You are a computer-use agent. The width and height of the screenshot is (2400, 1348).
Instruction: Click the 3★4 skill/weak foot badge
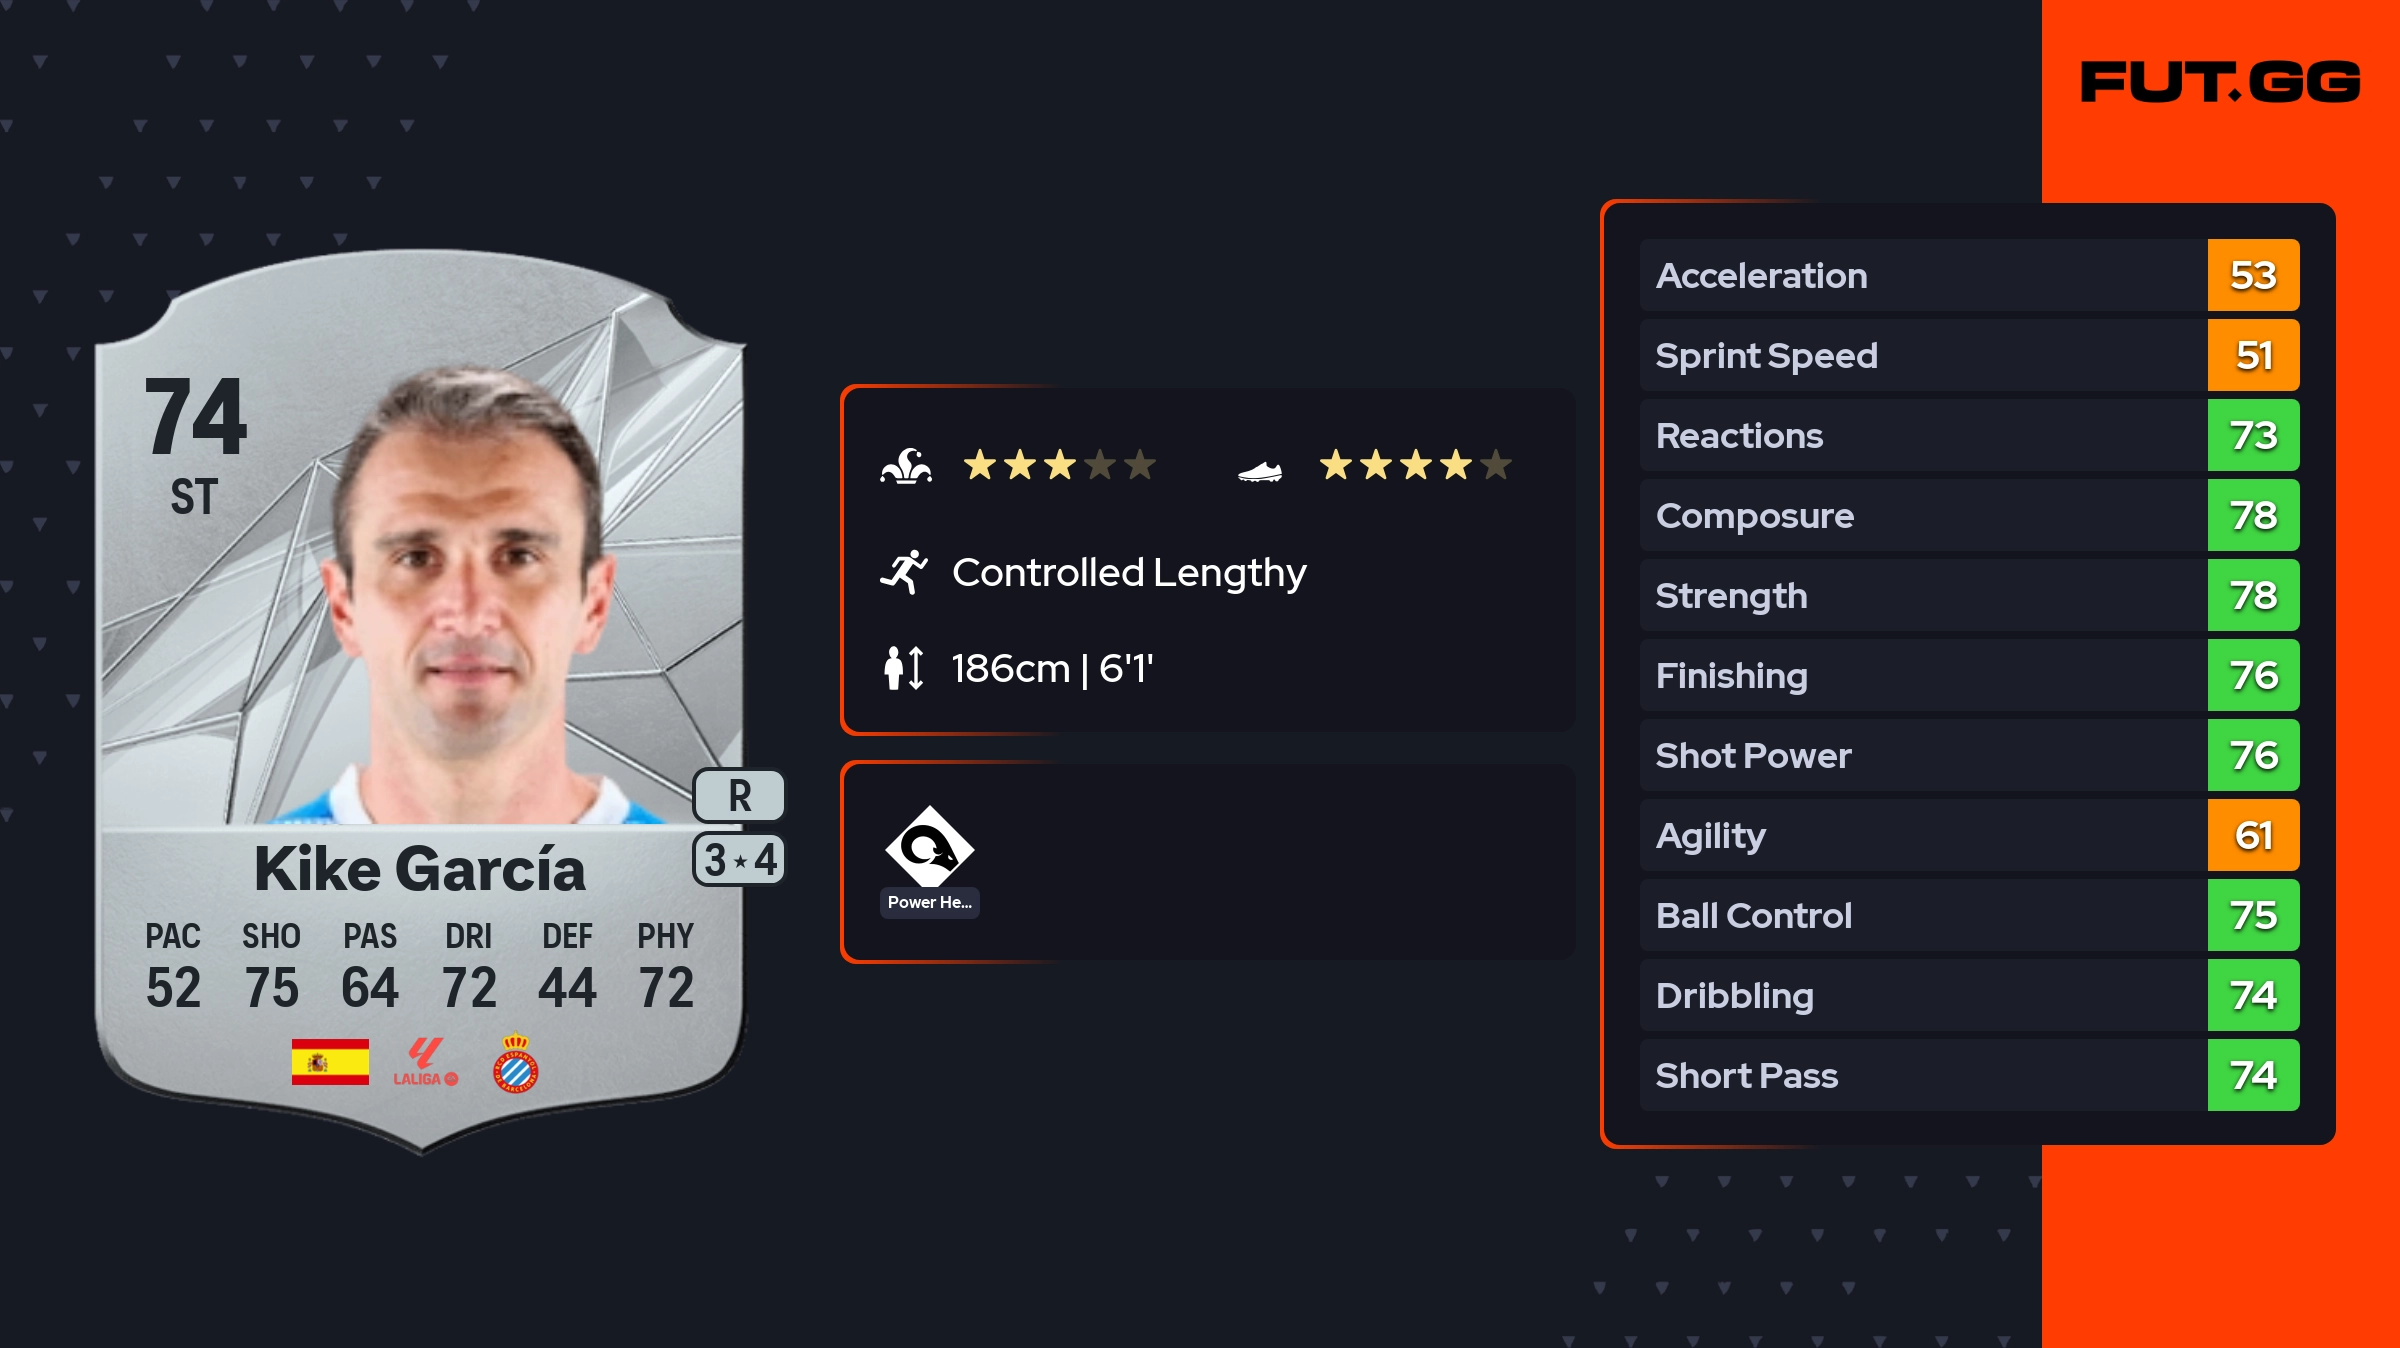tap(739, 860)
